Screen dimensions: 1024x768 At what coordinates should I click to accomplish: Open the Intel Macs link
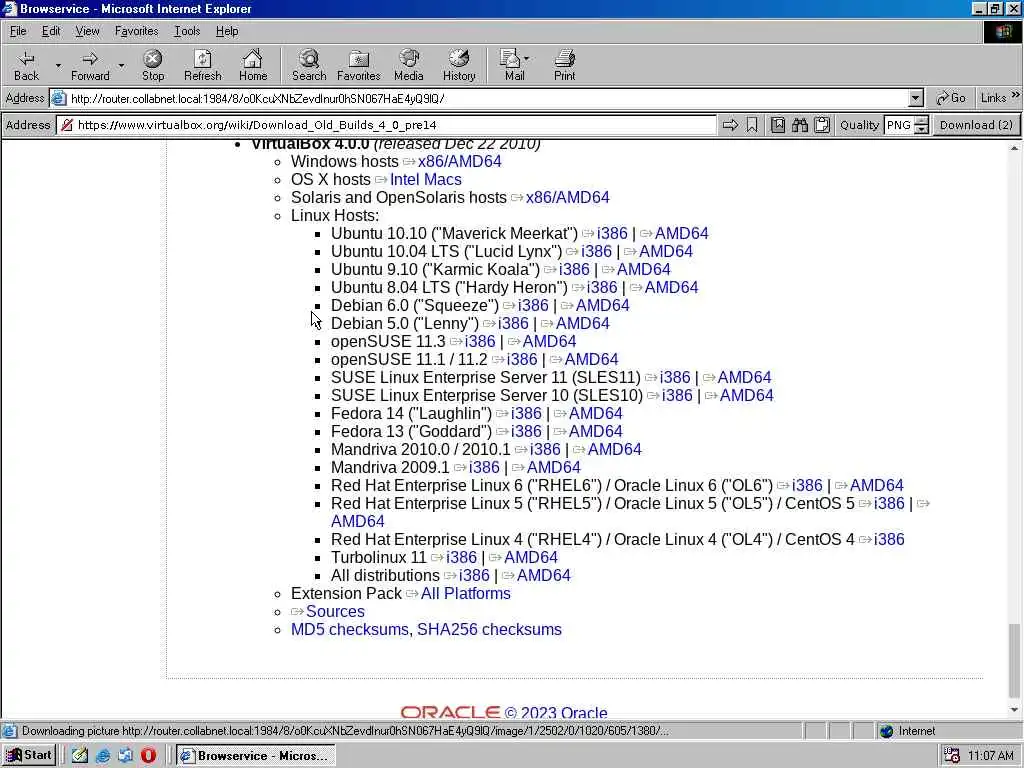coord(426,180)
